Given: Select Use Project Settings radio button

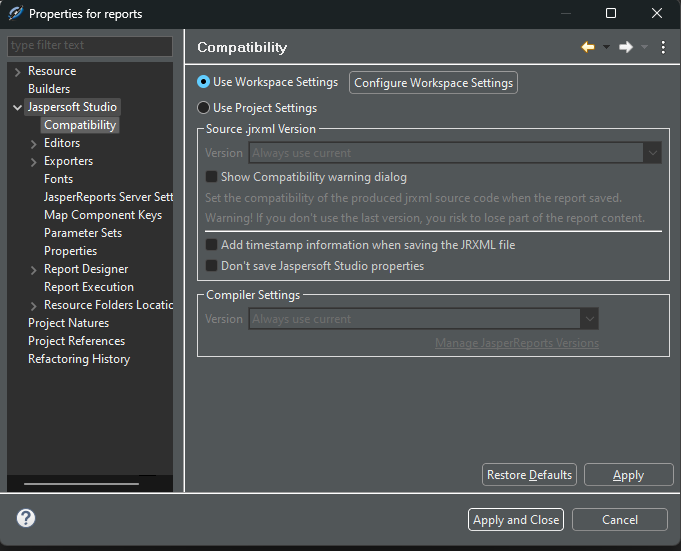Looking at the screenshot, I should 203,108.
